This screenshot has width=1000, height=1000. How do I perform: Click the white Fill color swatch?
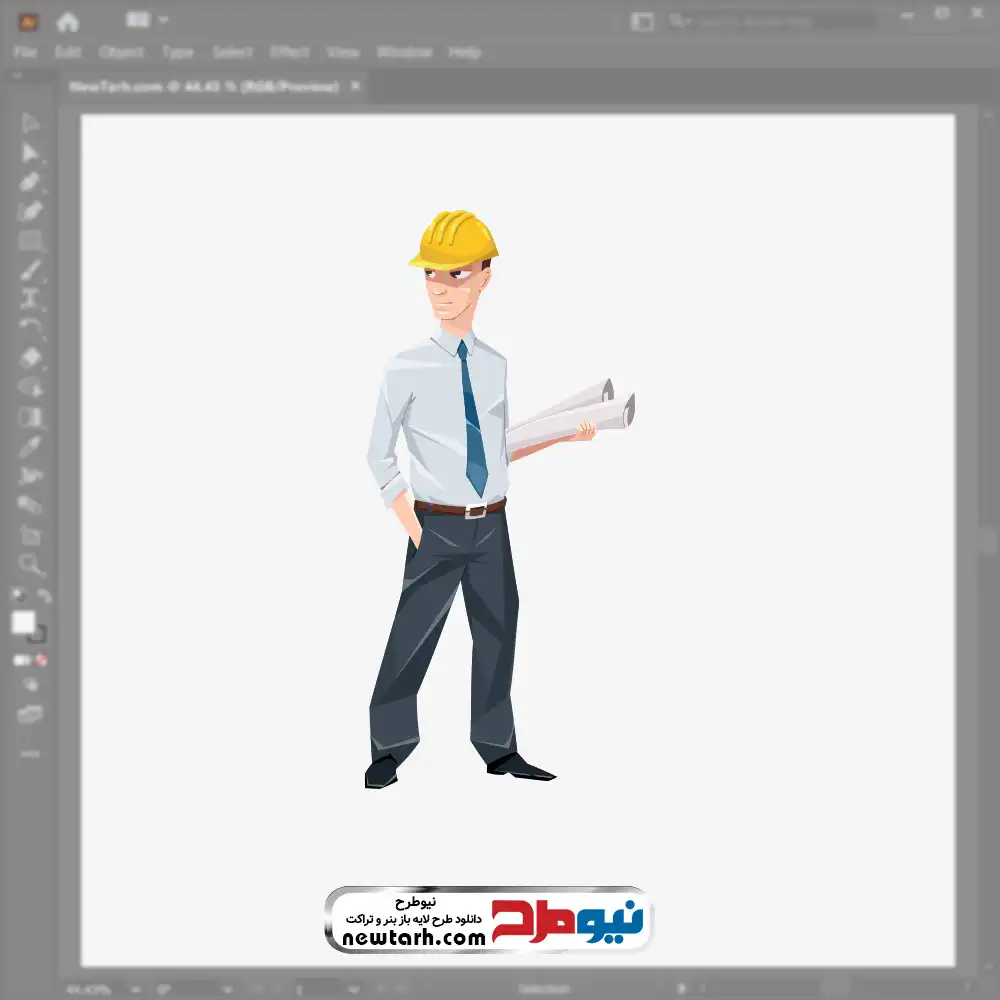click(x=23, y=623)
